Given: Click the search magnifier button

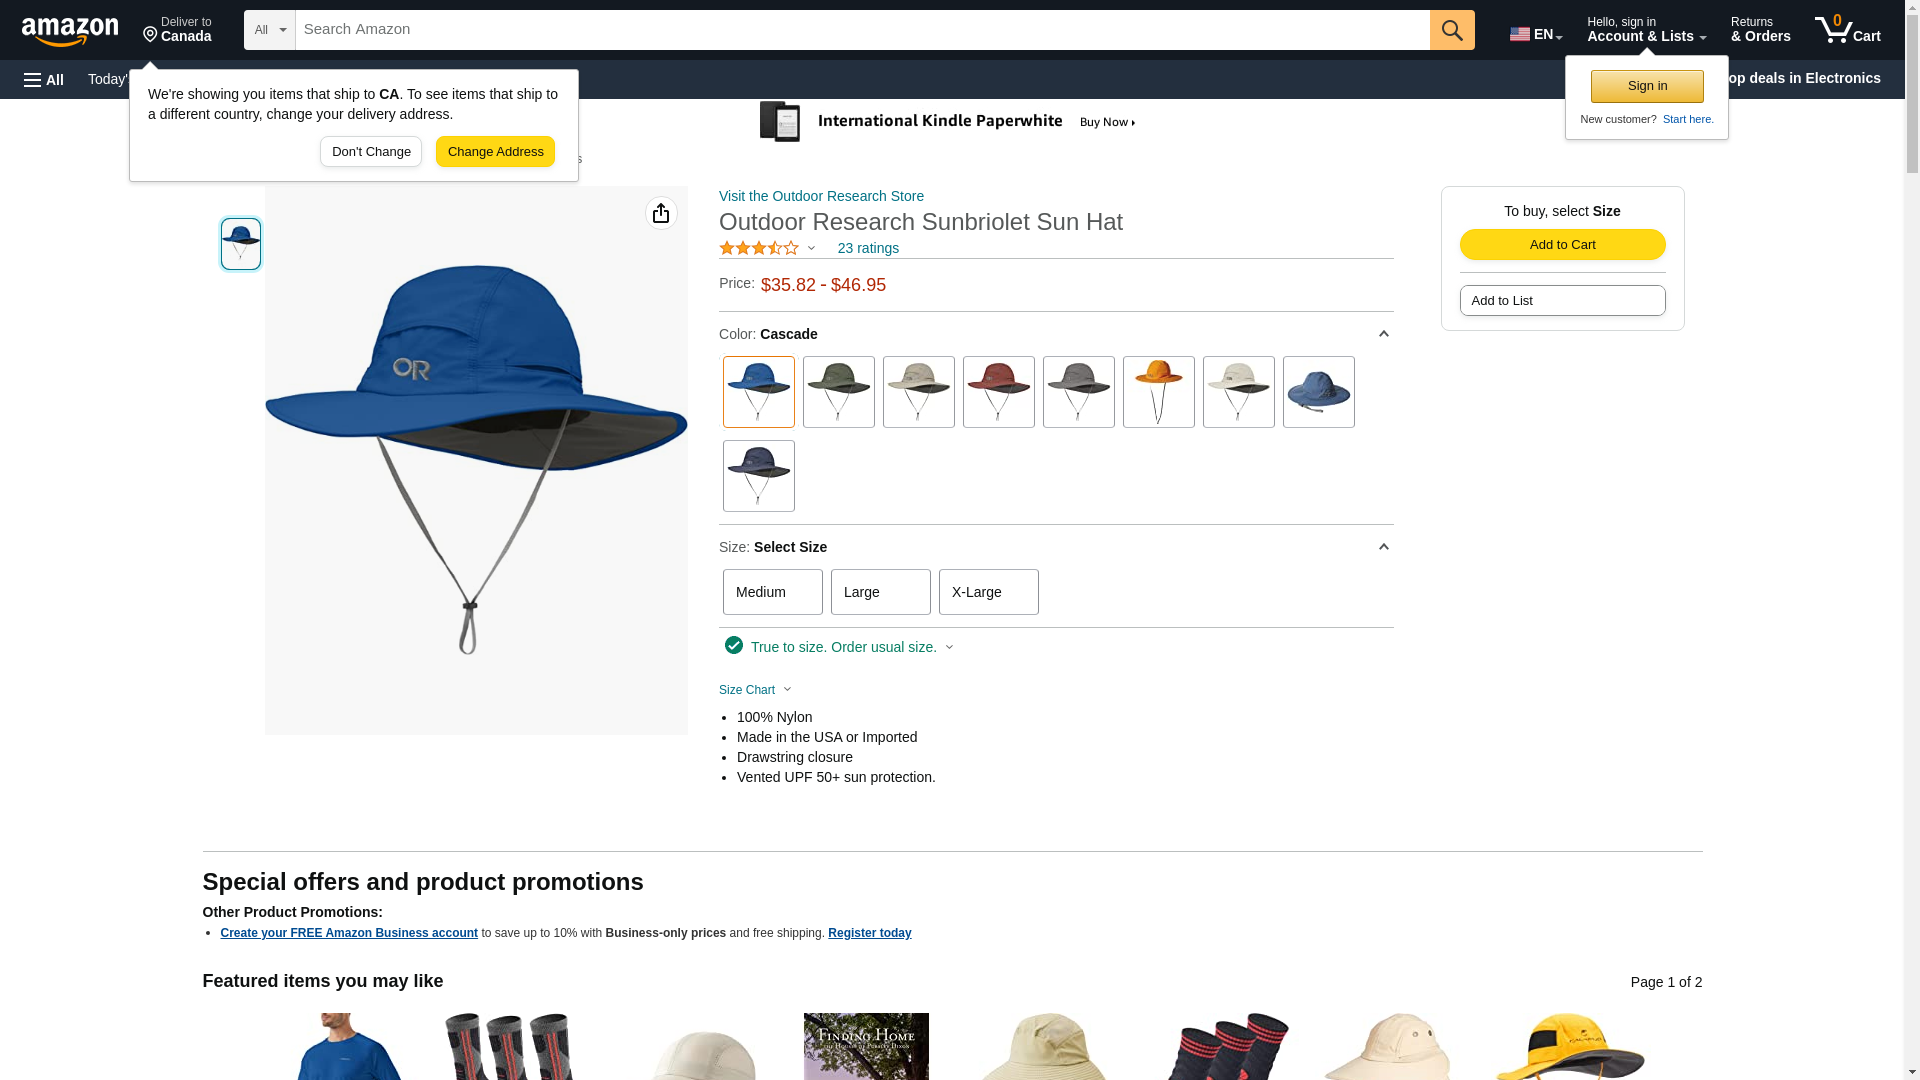Looking at the screenshot, I should point(1452,30).
